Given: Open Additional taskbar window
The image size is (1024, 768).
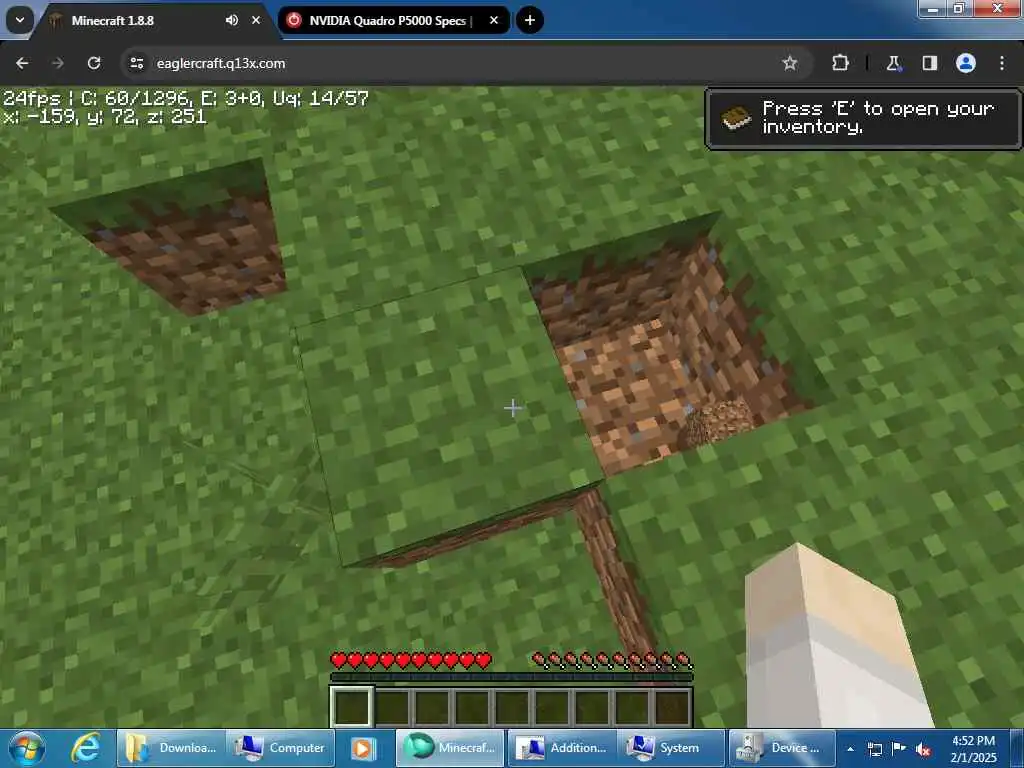Looking at the screenshot, I should (x=562, y=748).
